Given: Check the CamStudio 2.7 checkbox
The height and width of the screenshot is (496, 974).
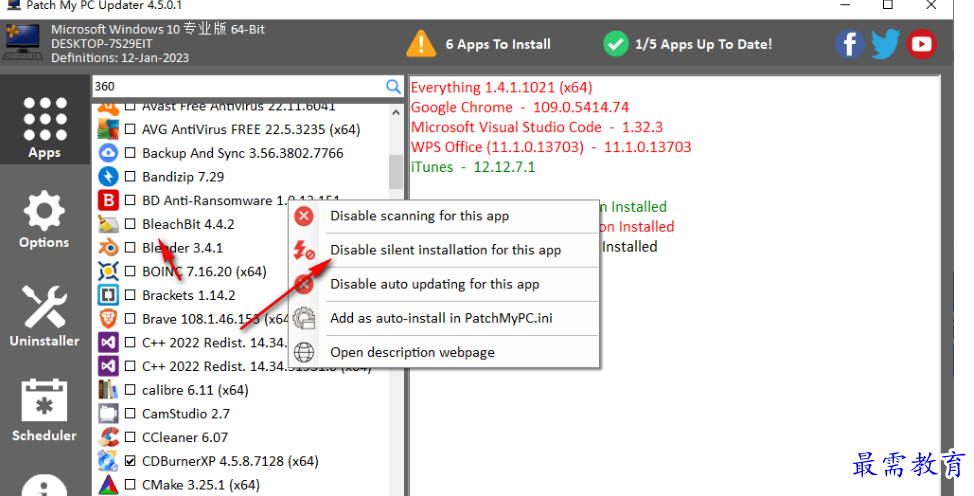Looking at the screenshot, I should 130,413.
